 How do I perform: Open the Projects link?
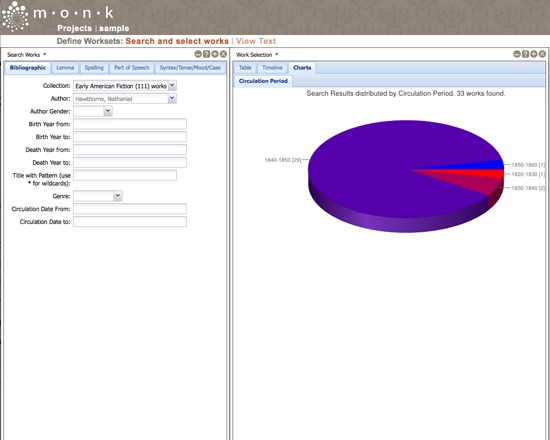[x=74, y=28]
